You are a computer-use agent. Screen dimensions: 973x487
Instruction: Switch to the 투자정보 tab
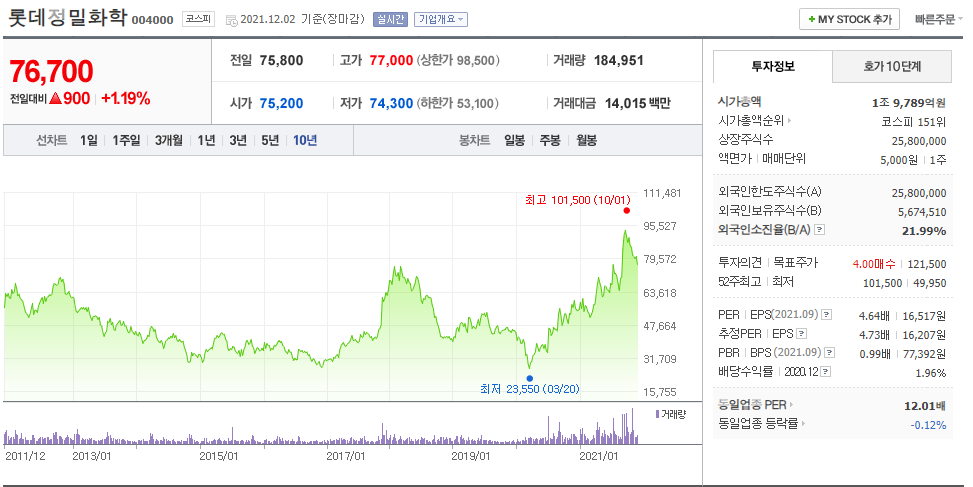773,66
